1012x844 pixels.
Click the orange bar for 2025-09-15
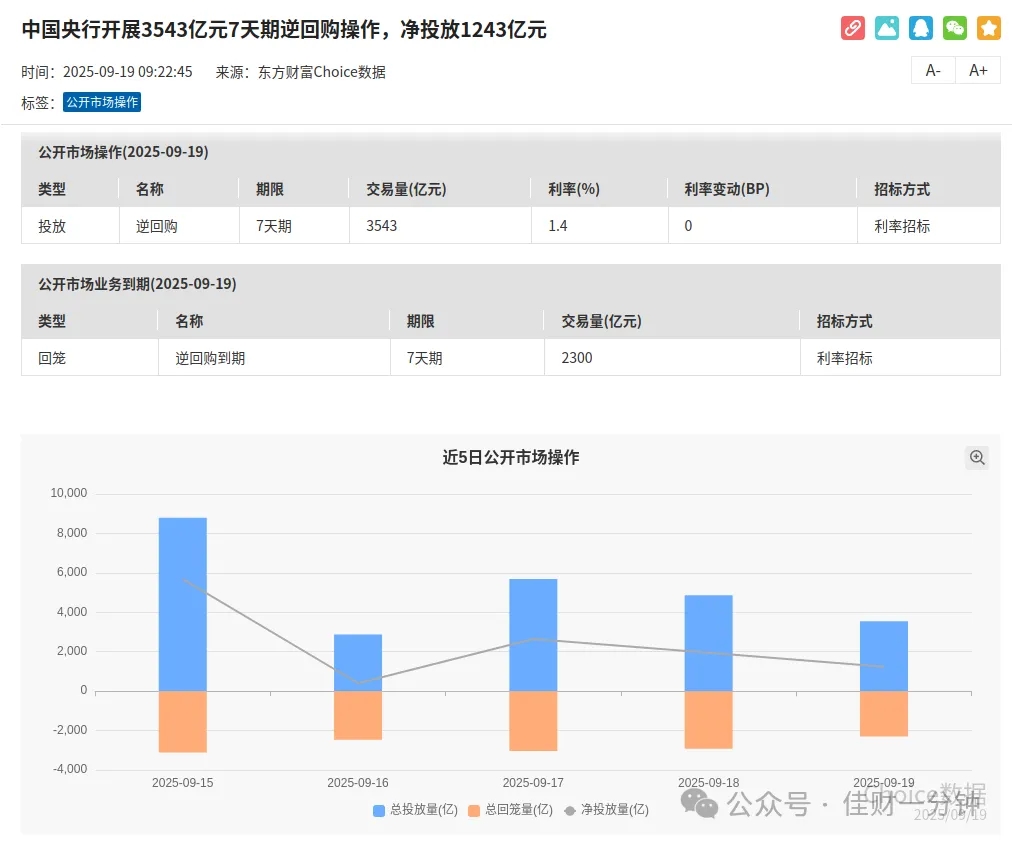[x=183, y=721]
